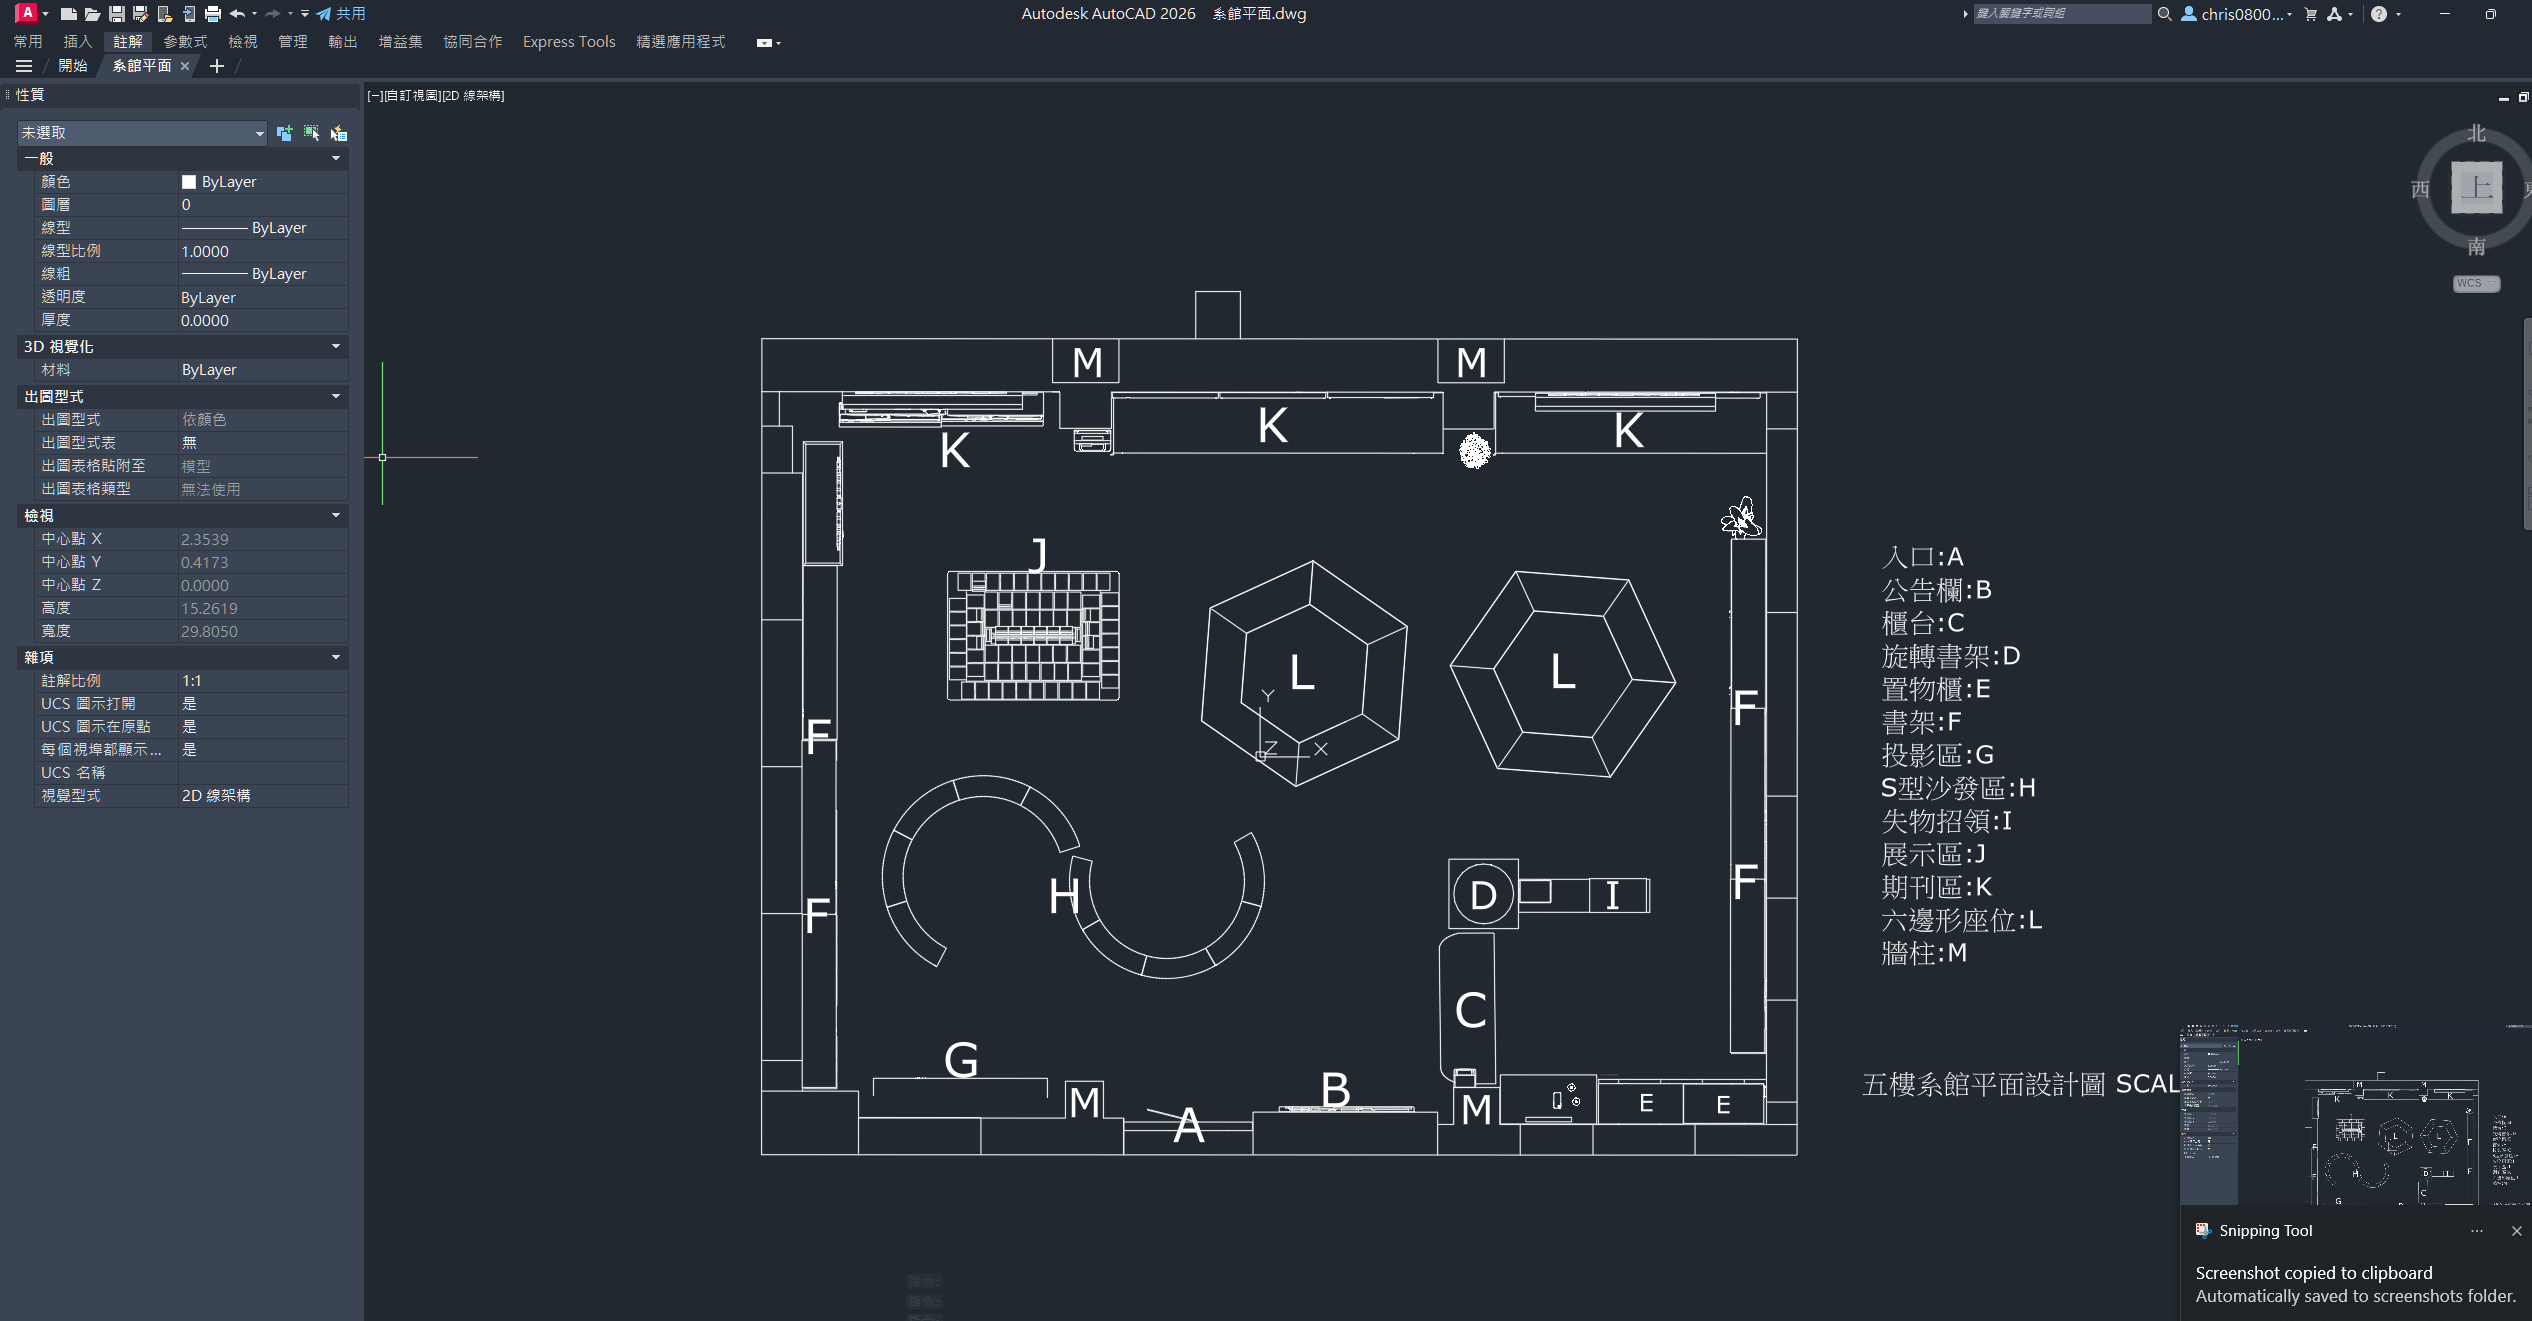Switch to the 插入 ribbon tab

pos(77,42)
